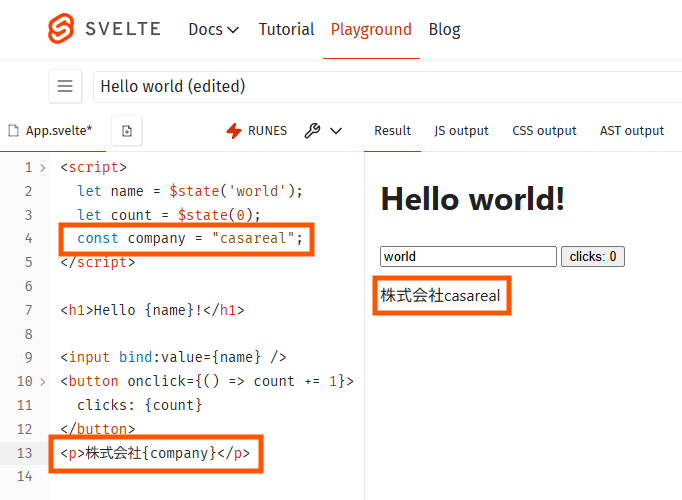Click the 'clicks: 0' button in the result
682x500 pixels.
click(x=593, y=257)
